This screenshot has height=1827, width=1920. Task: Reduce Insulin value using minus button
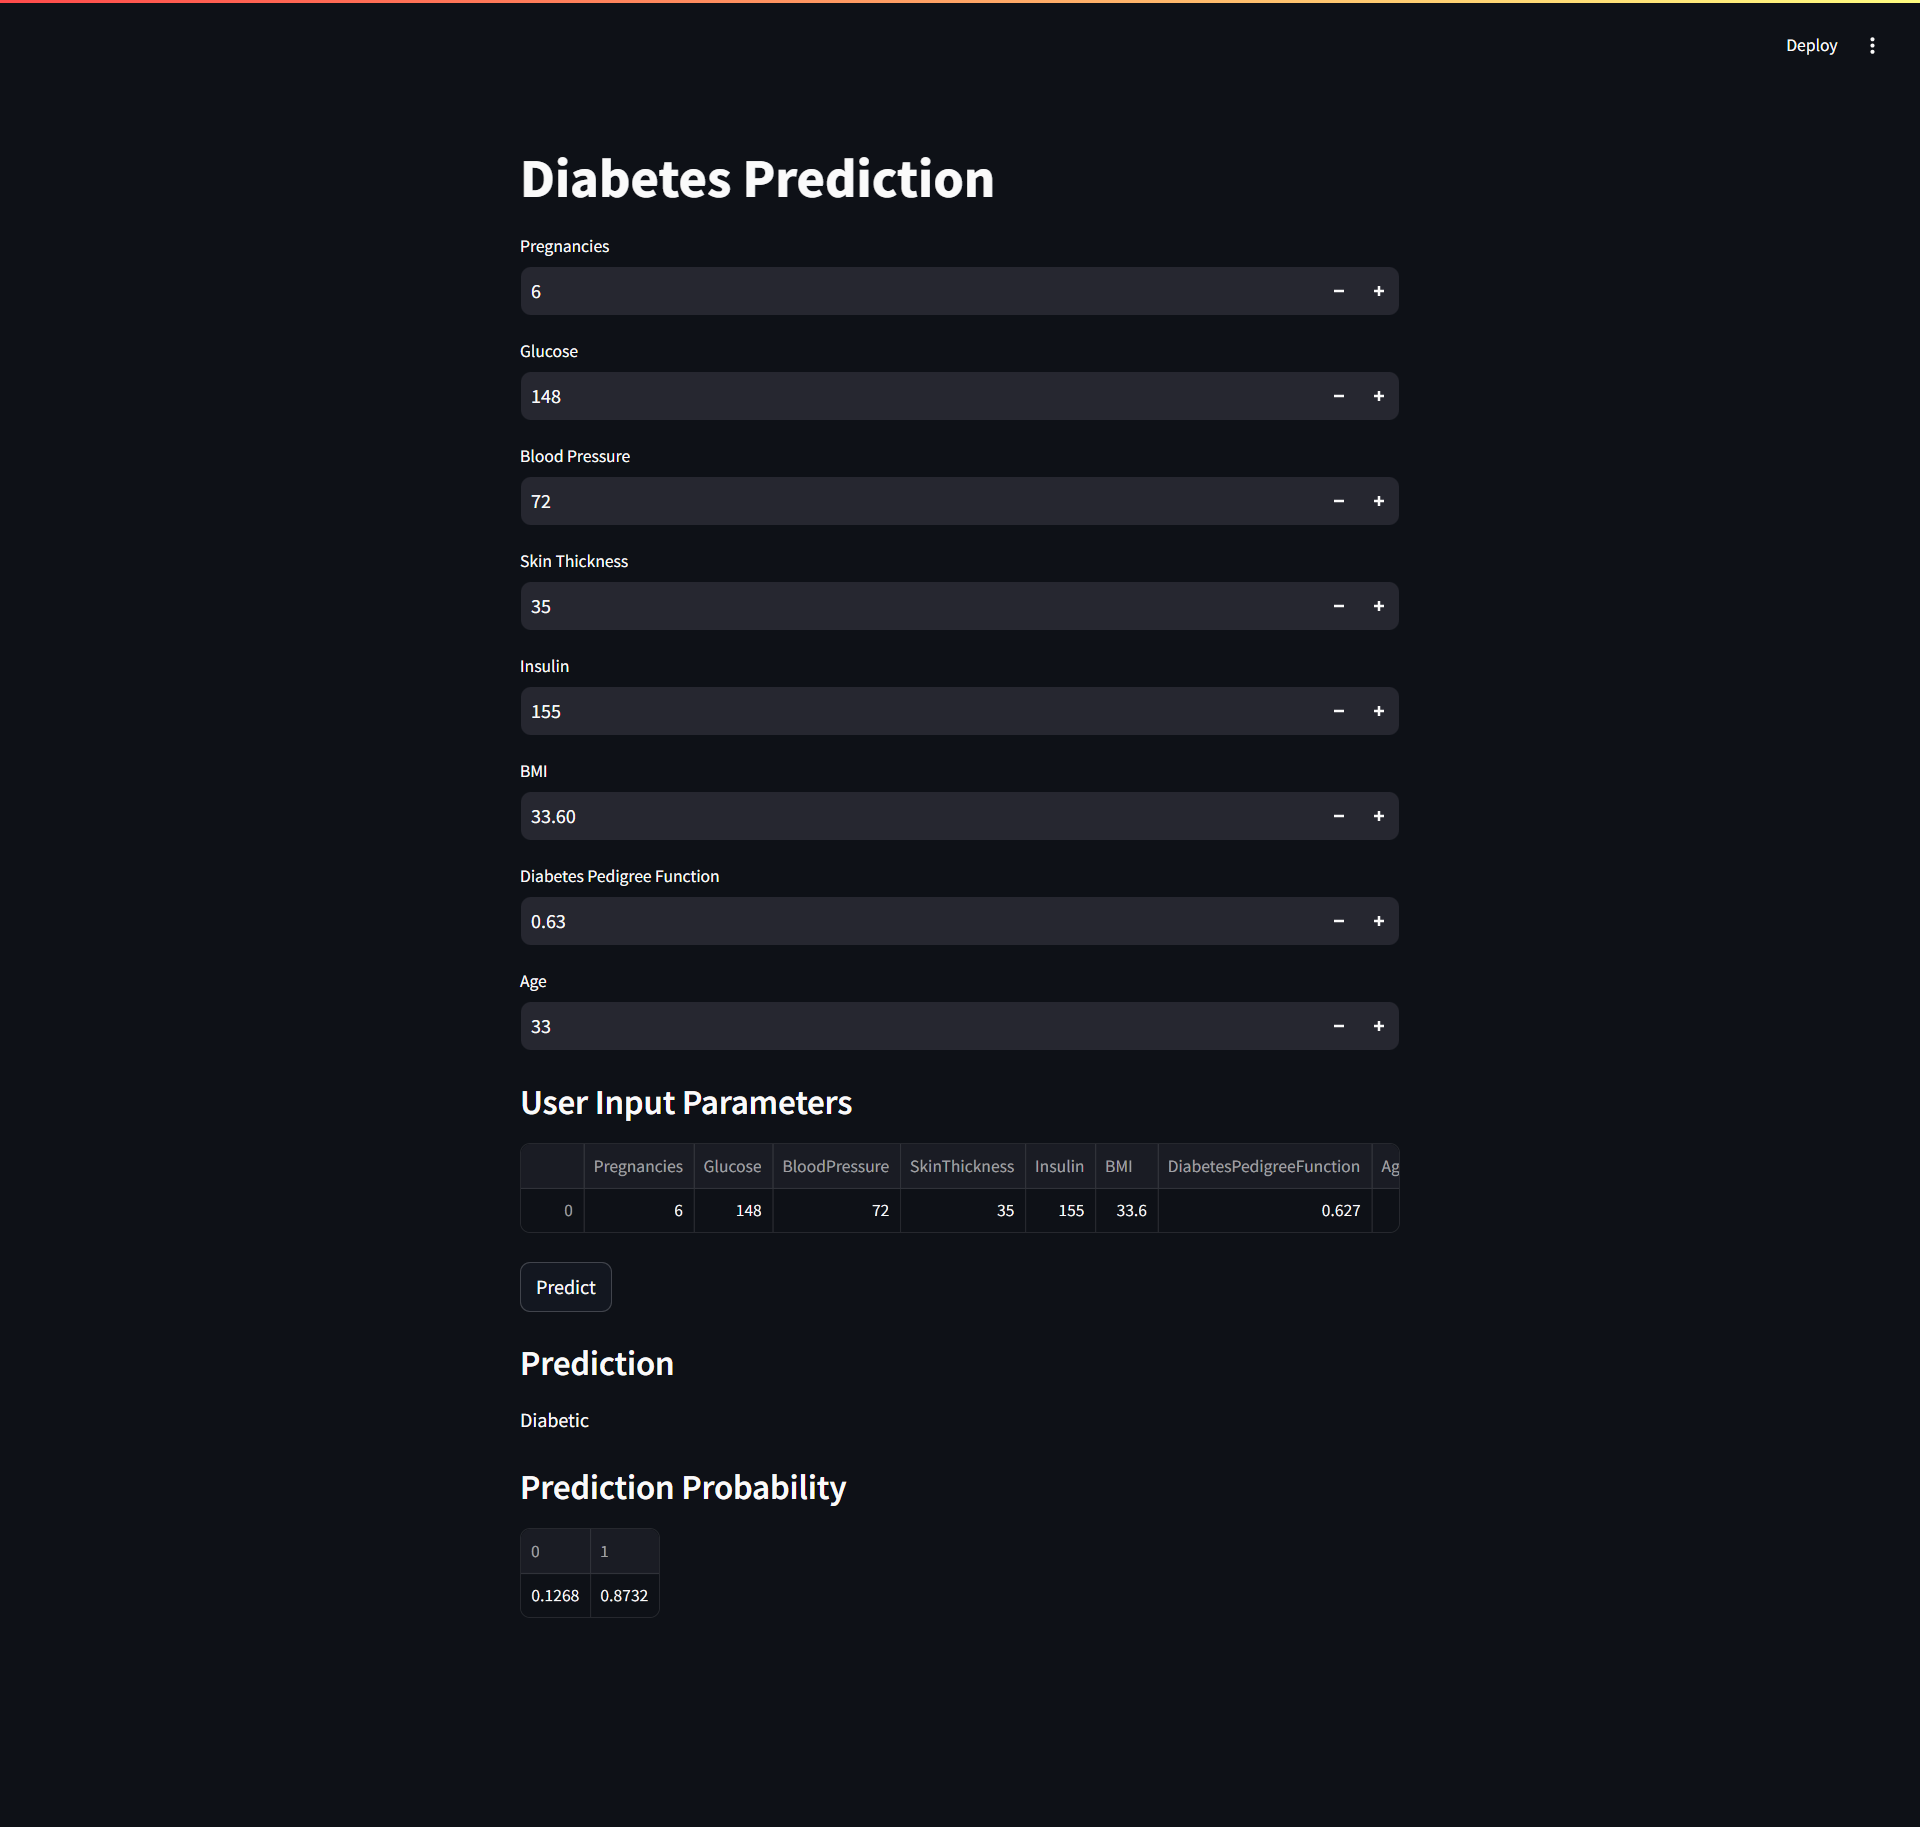point(1338,711)
